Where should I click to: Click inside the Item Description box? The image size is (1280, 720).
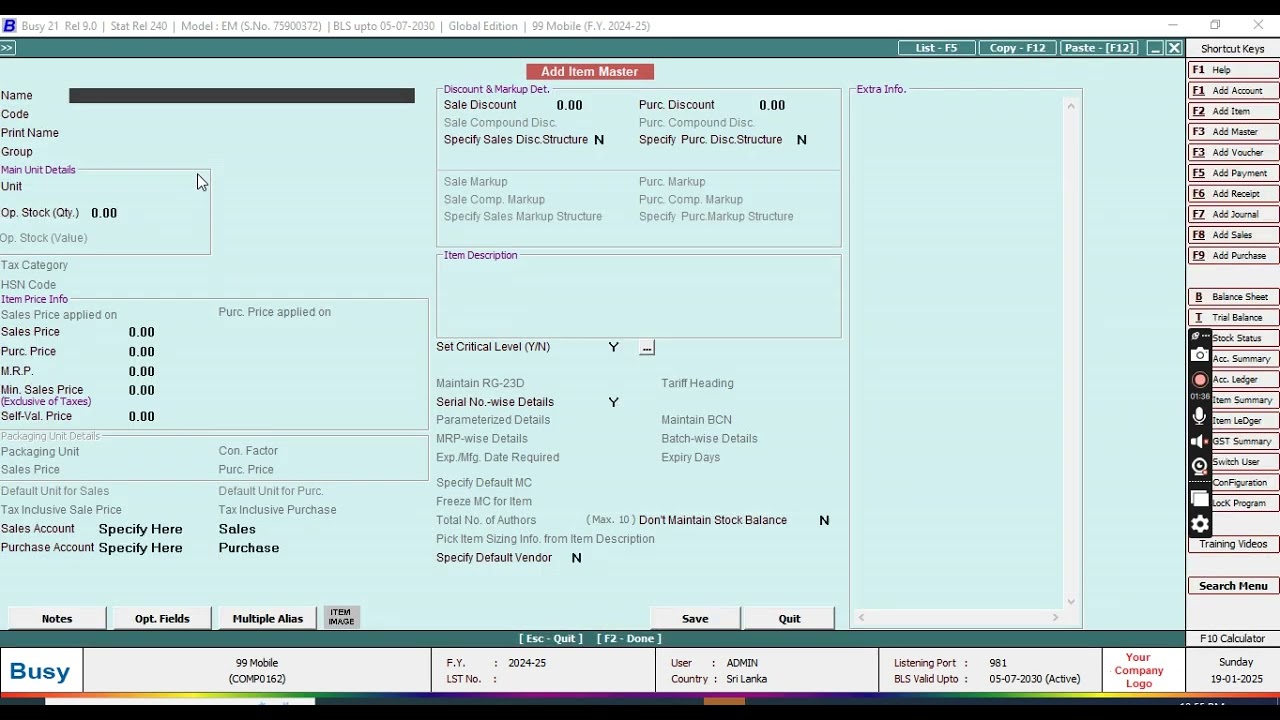click(x=639, y=298)
